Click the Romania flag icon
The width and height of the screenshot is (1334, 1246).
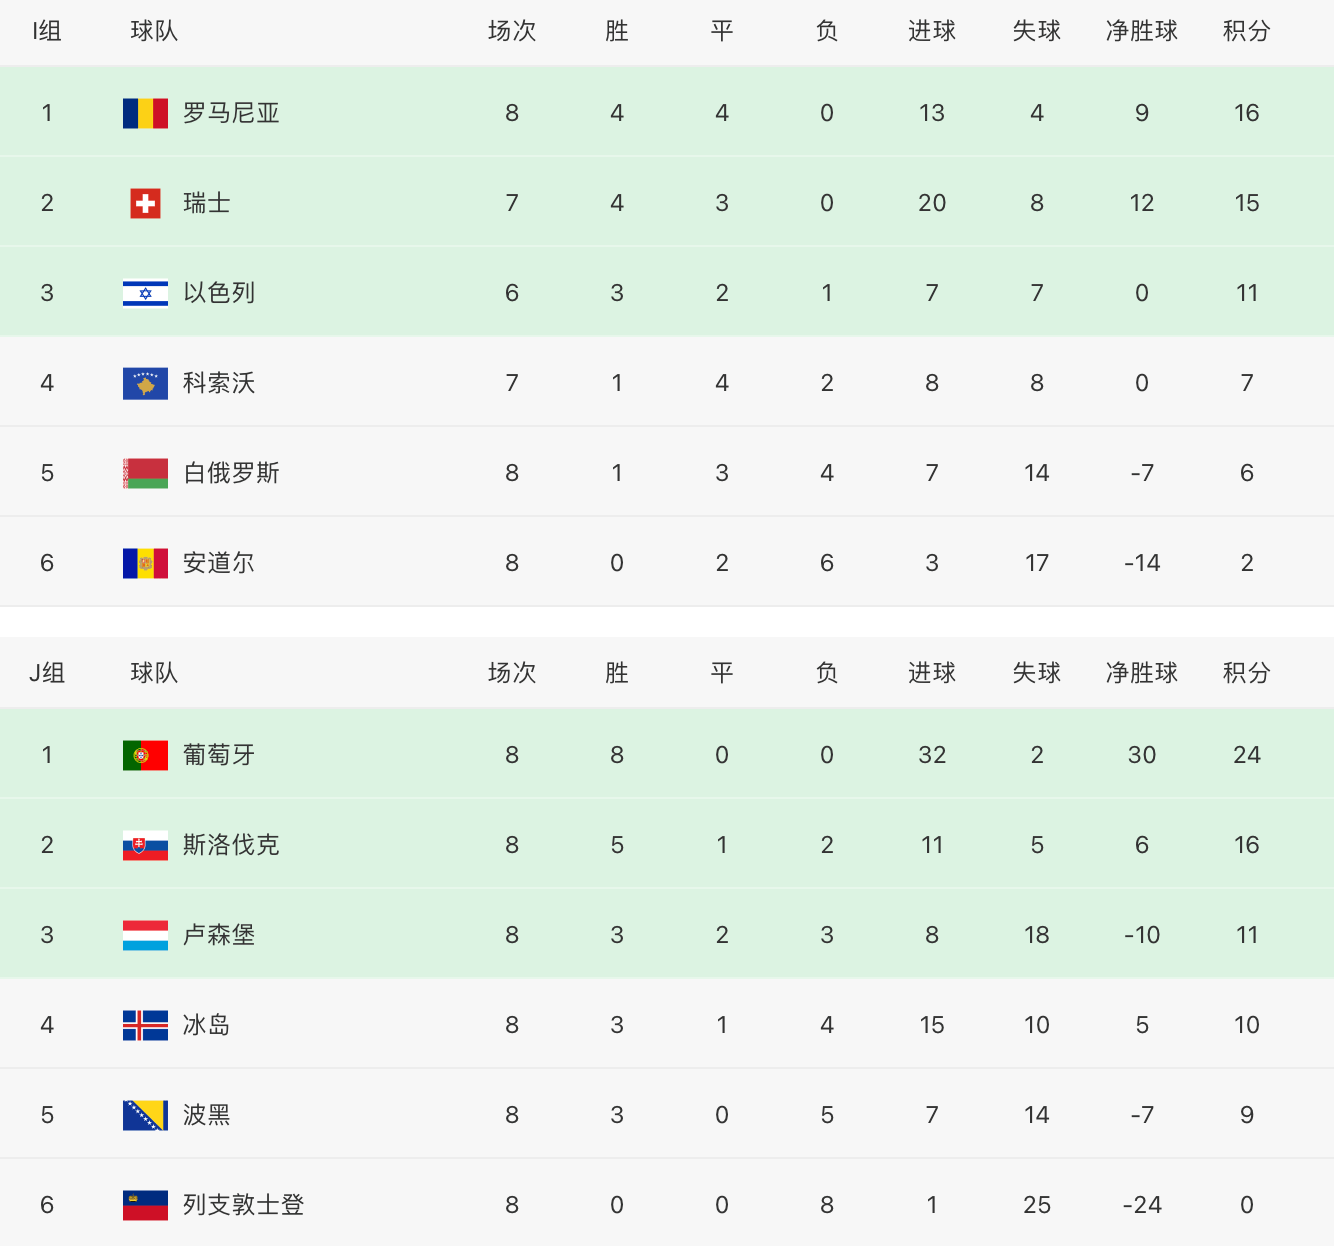145,113
